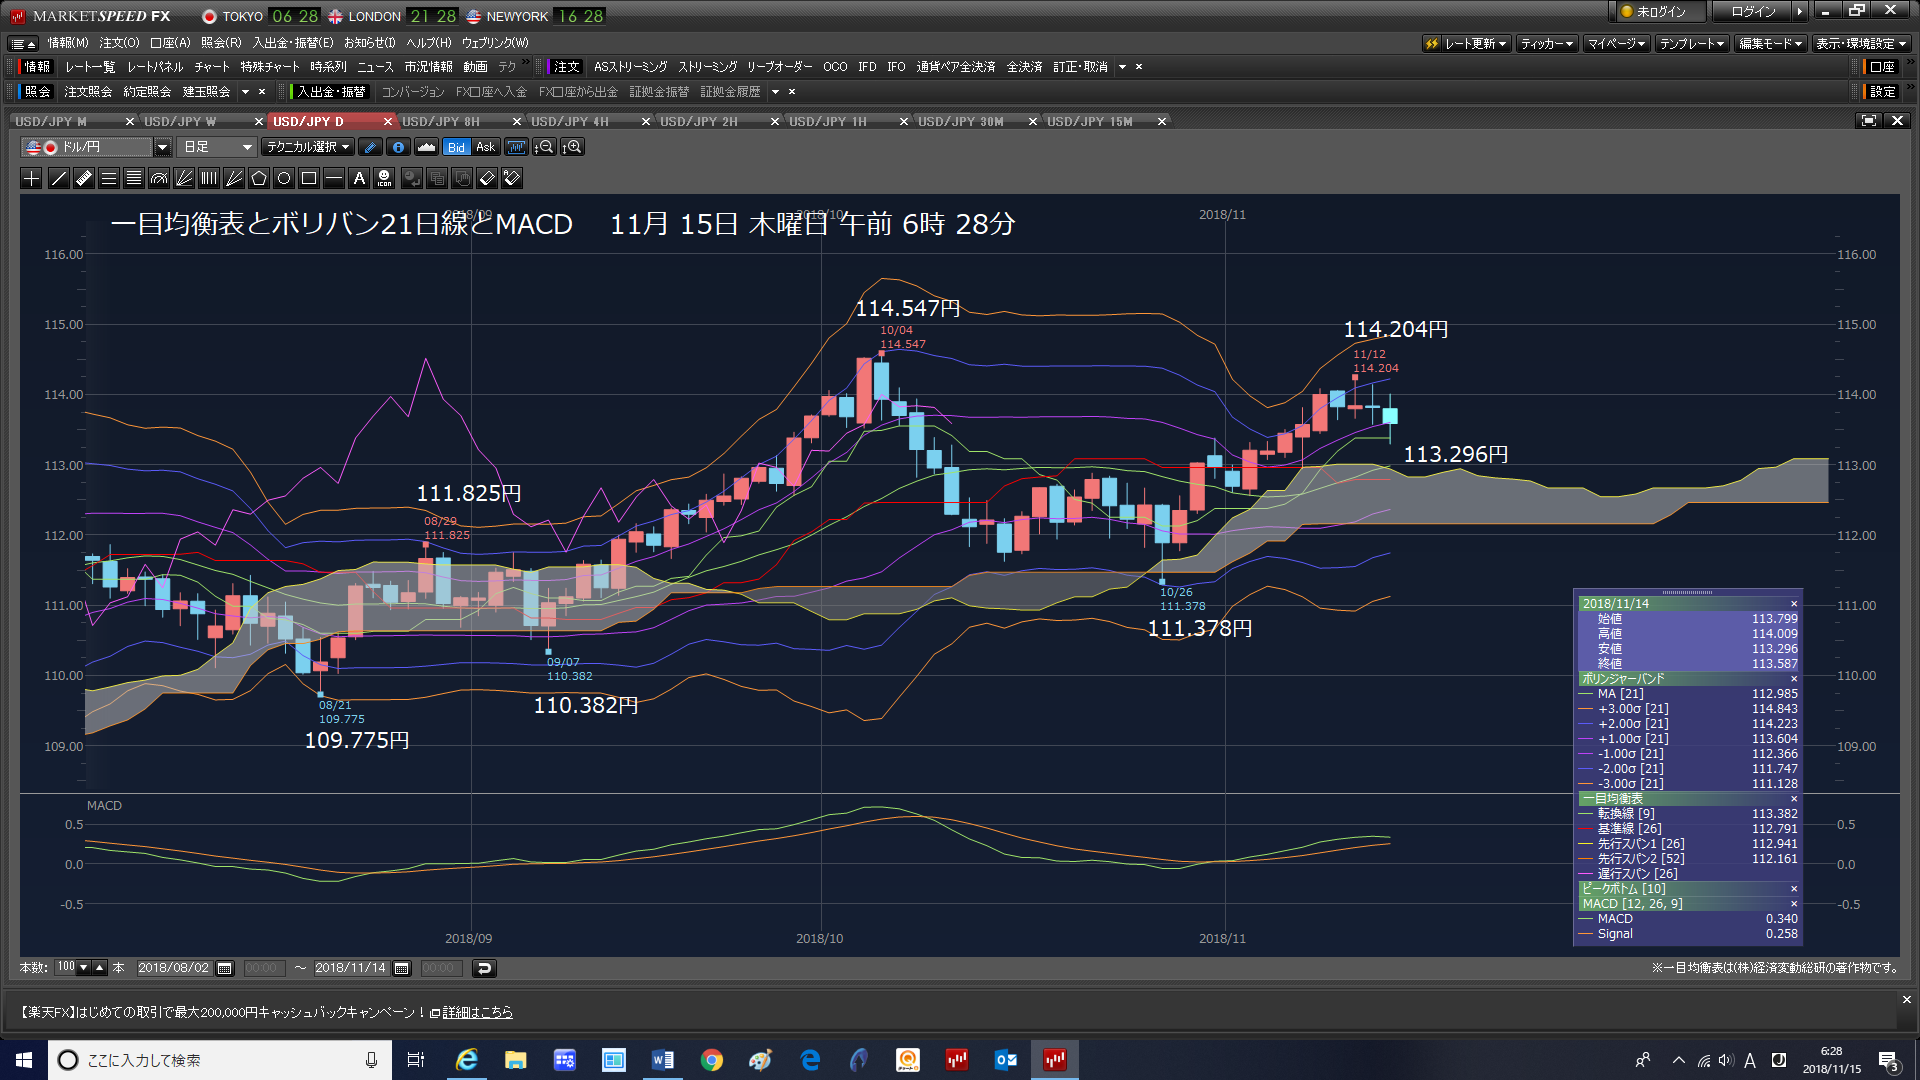Open the テンプレート dropdown
The height and width of the screenshot is (1080, 1920).
(1691, 43)
